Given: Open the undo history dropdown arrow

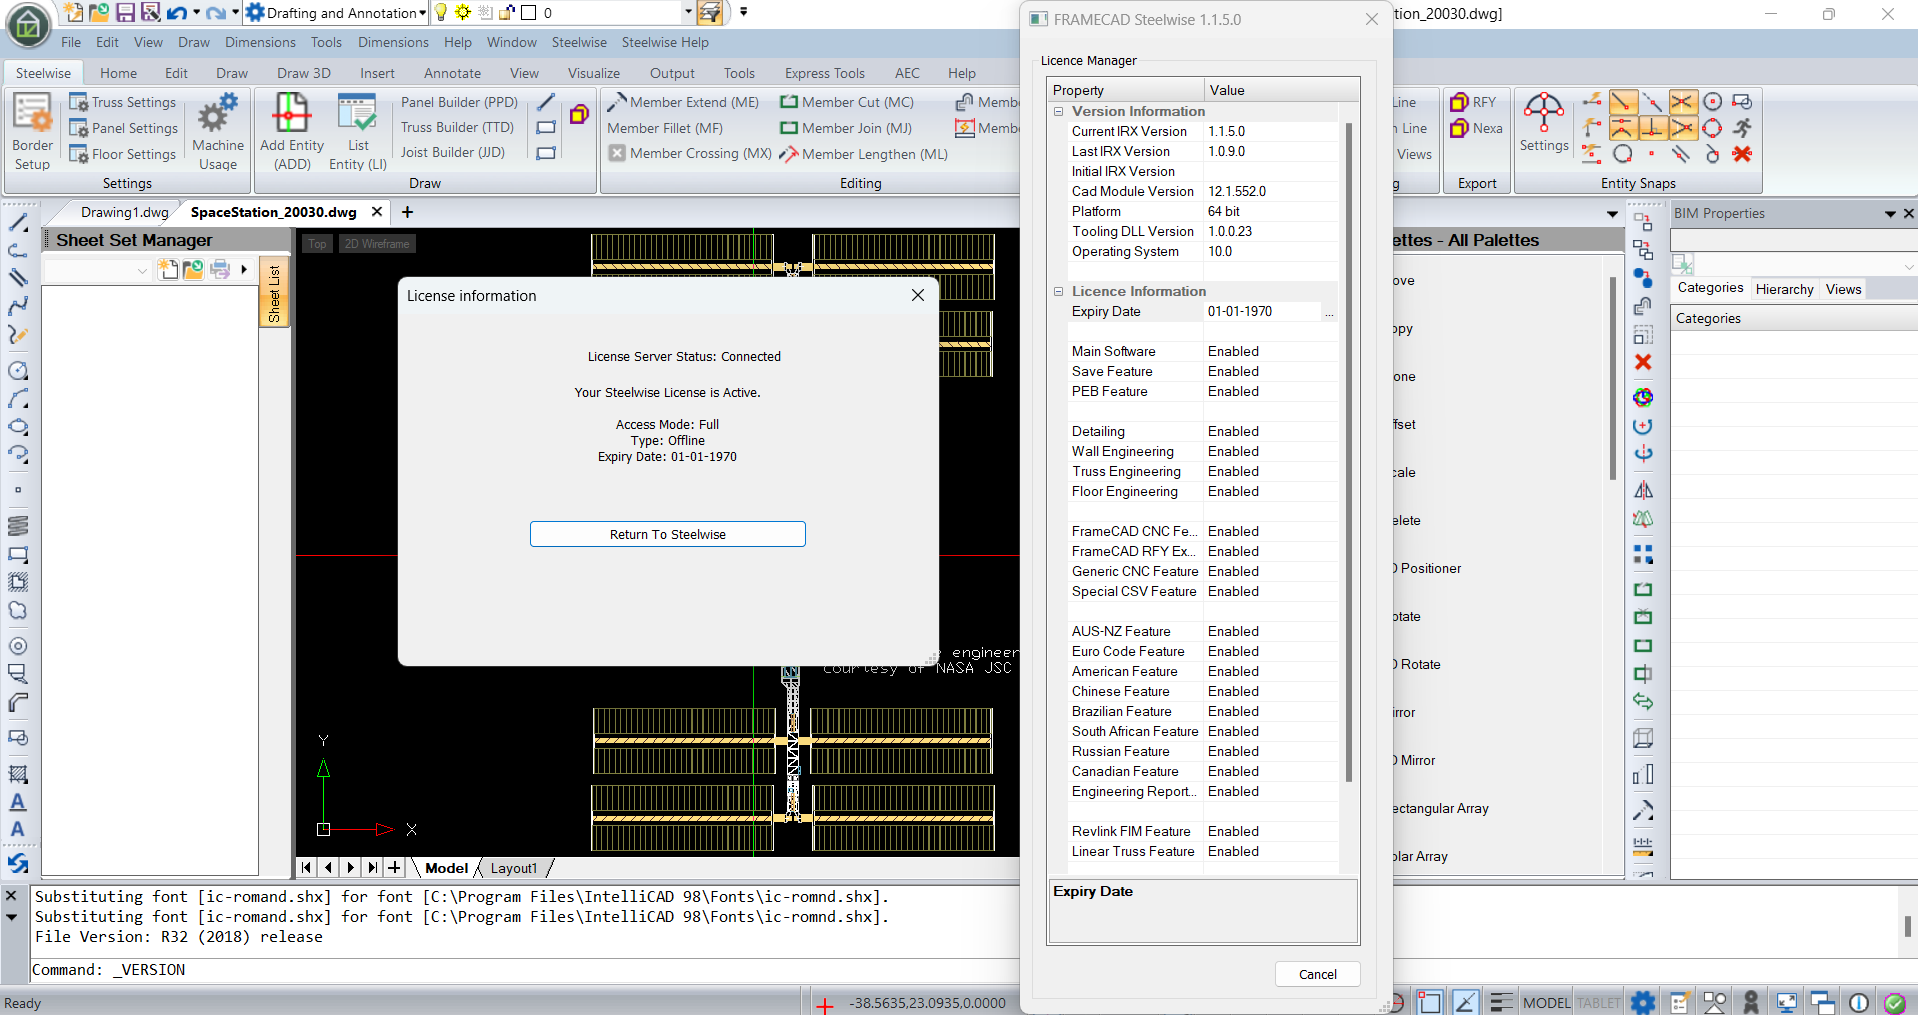Looking at the screenshot, I should tap(196, 13).
